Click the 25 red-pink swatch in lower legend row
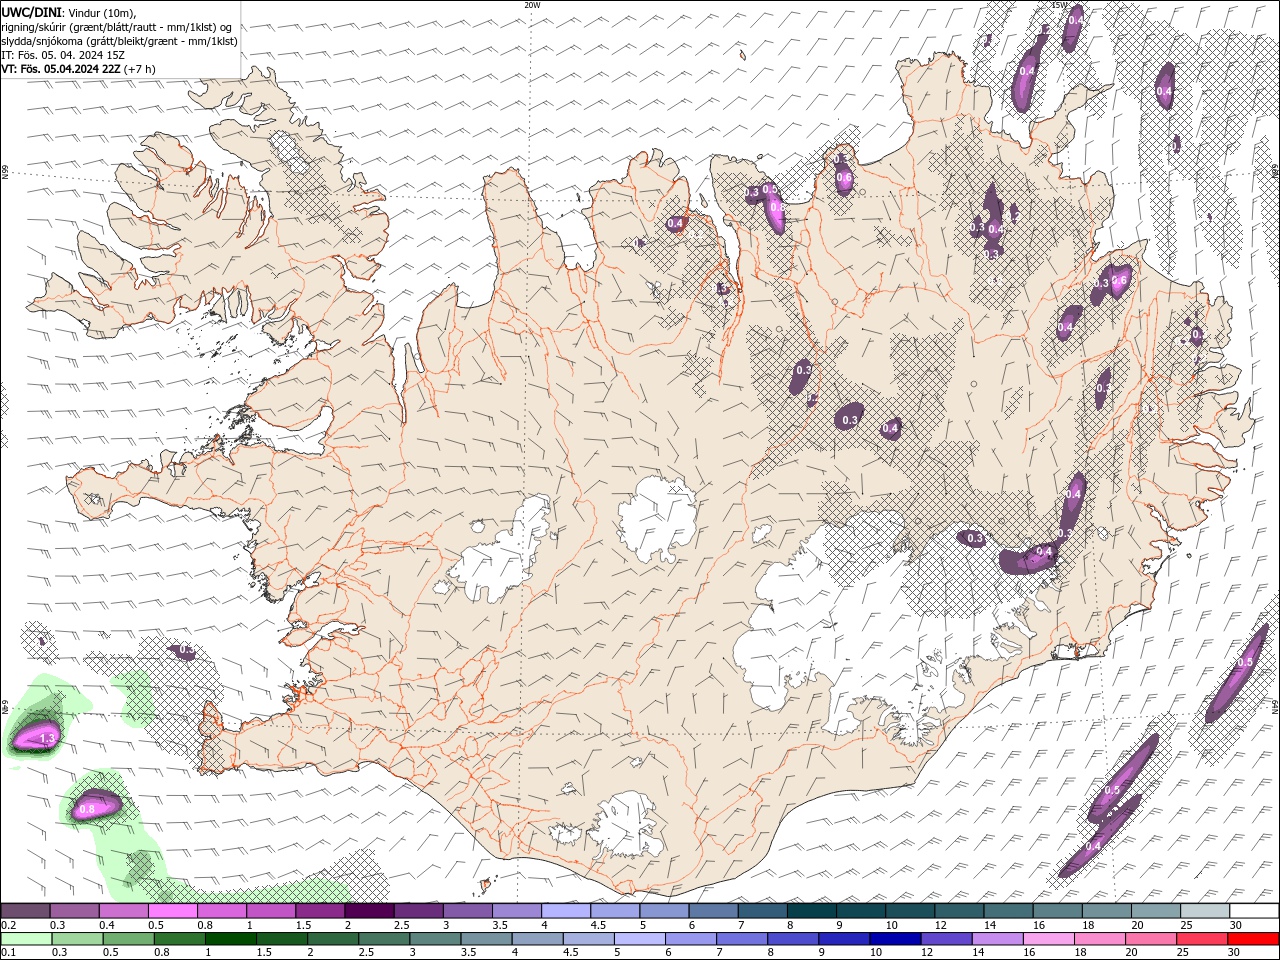1280x960 pixels. [1202, 939]
